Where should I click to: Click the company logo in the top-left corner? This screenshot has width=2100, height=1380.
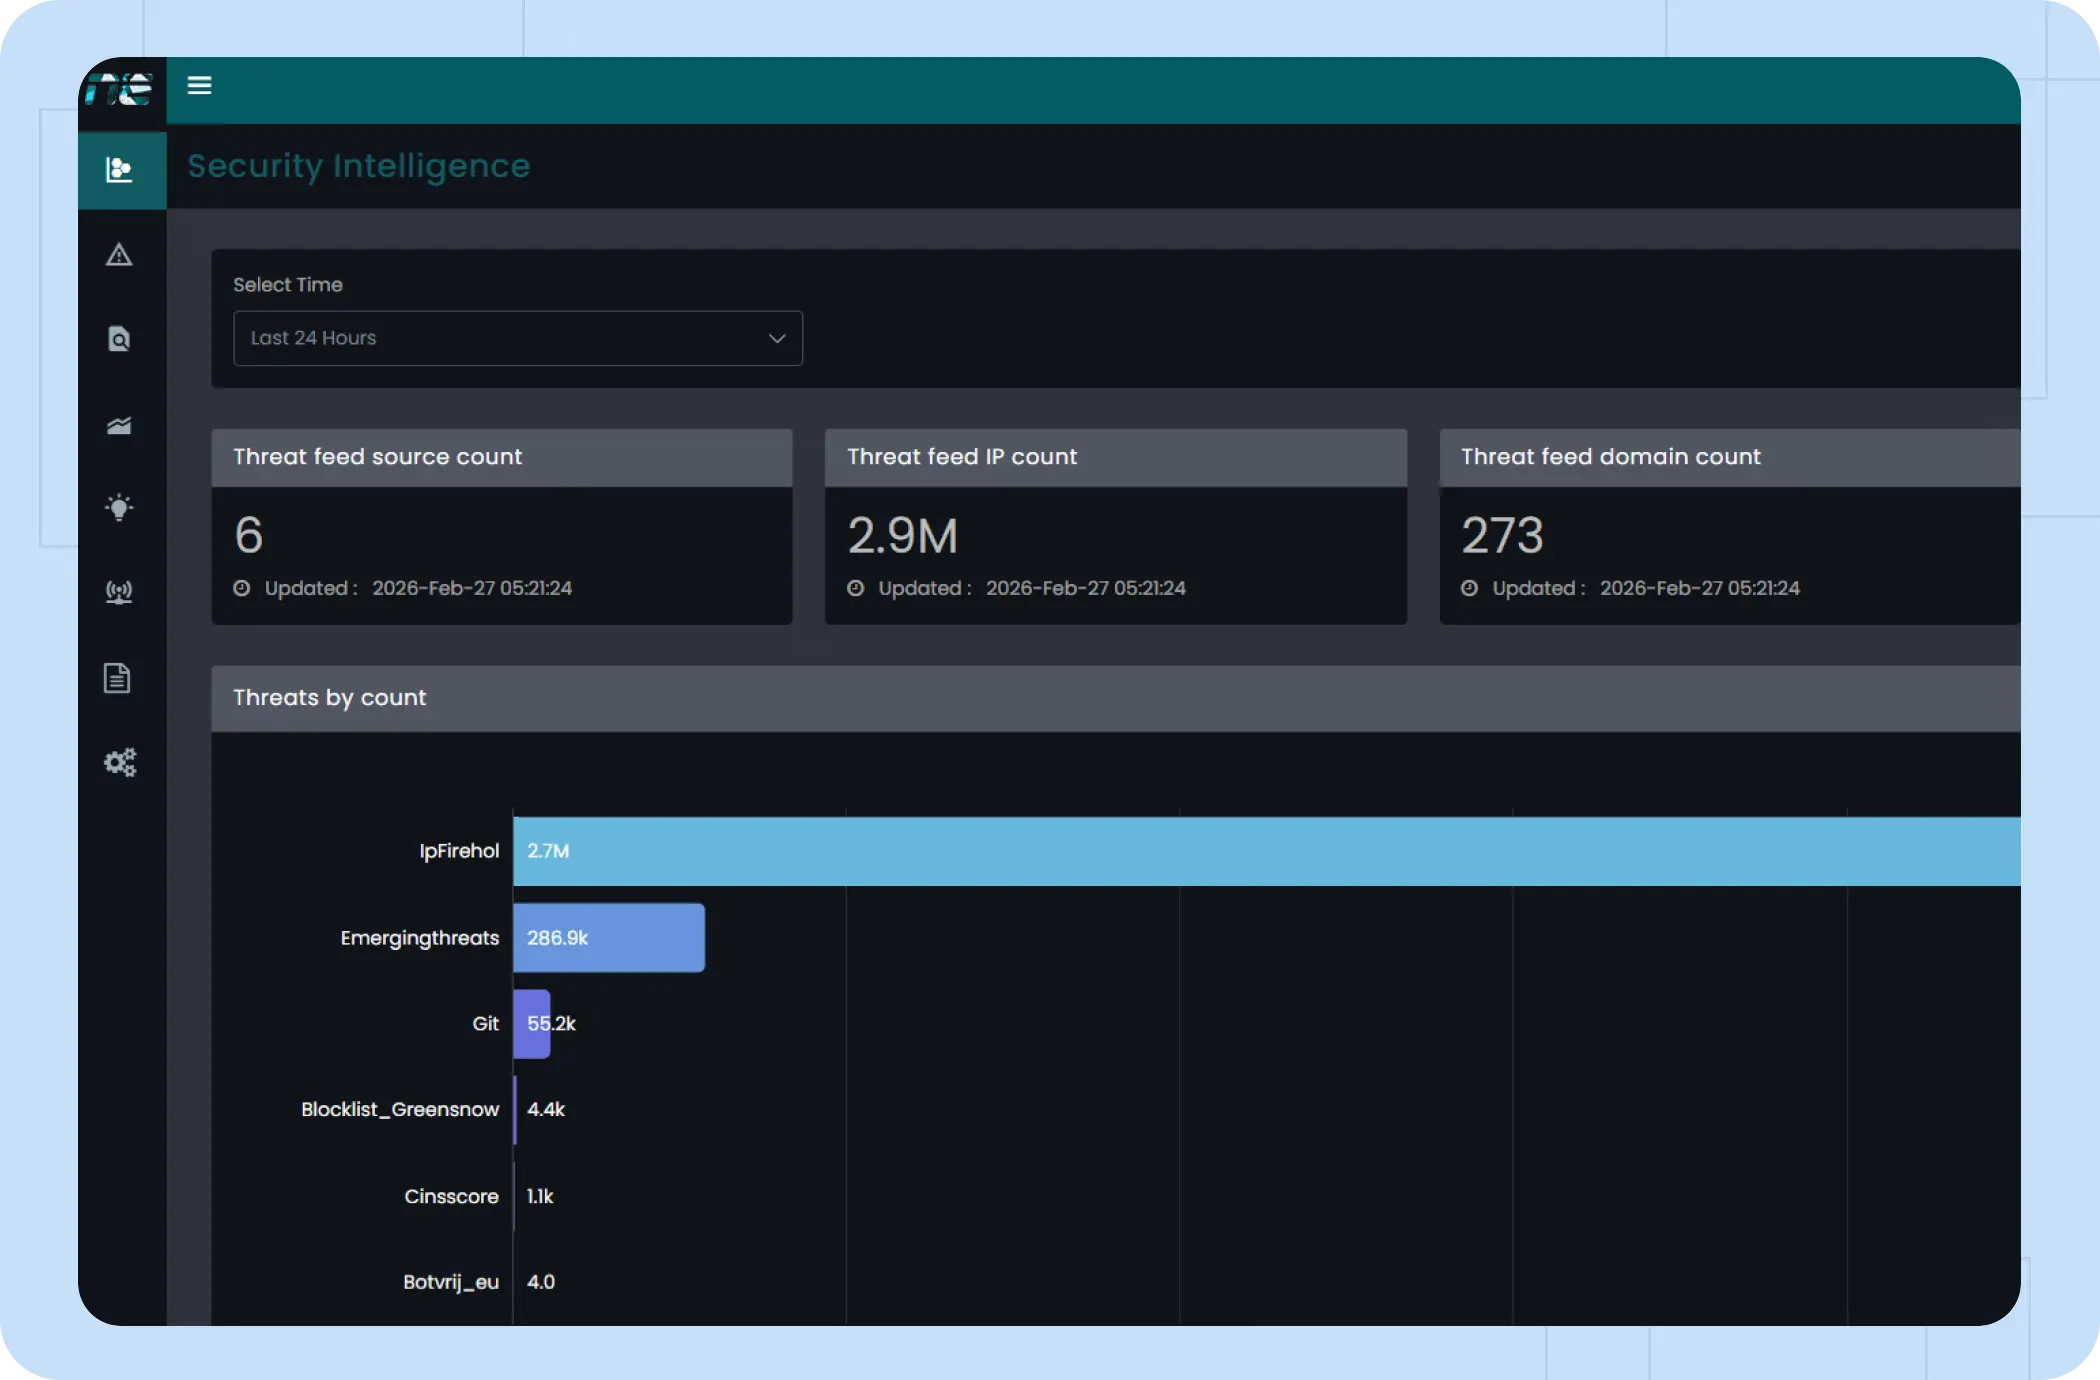120,90
